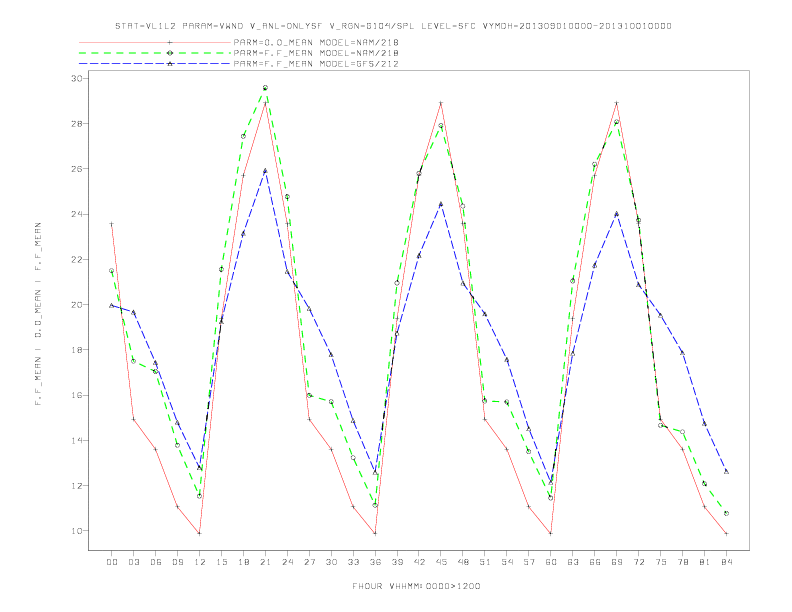Viewport: 792px width, 612px height.
Task: Click blue triangle data point at hour 21
Action: 265,171
